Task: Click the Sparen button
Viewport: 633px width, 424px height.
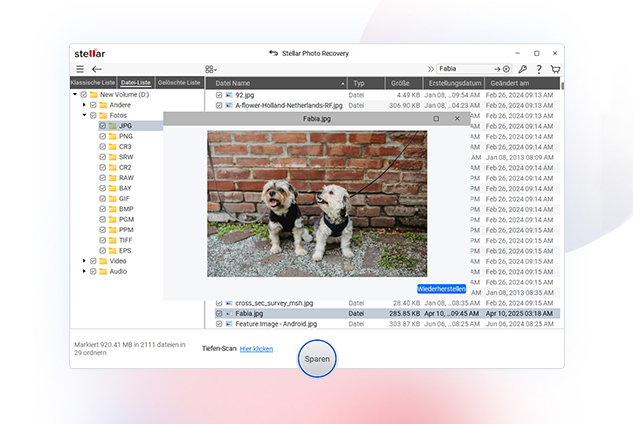Action: 316,357
